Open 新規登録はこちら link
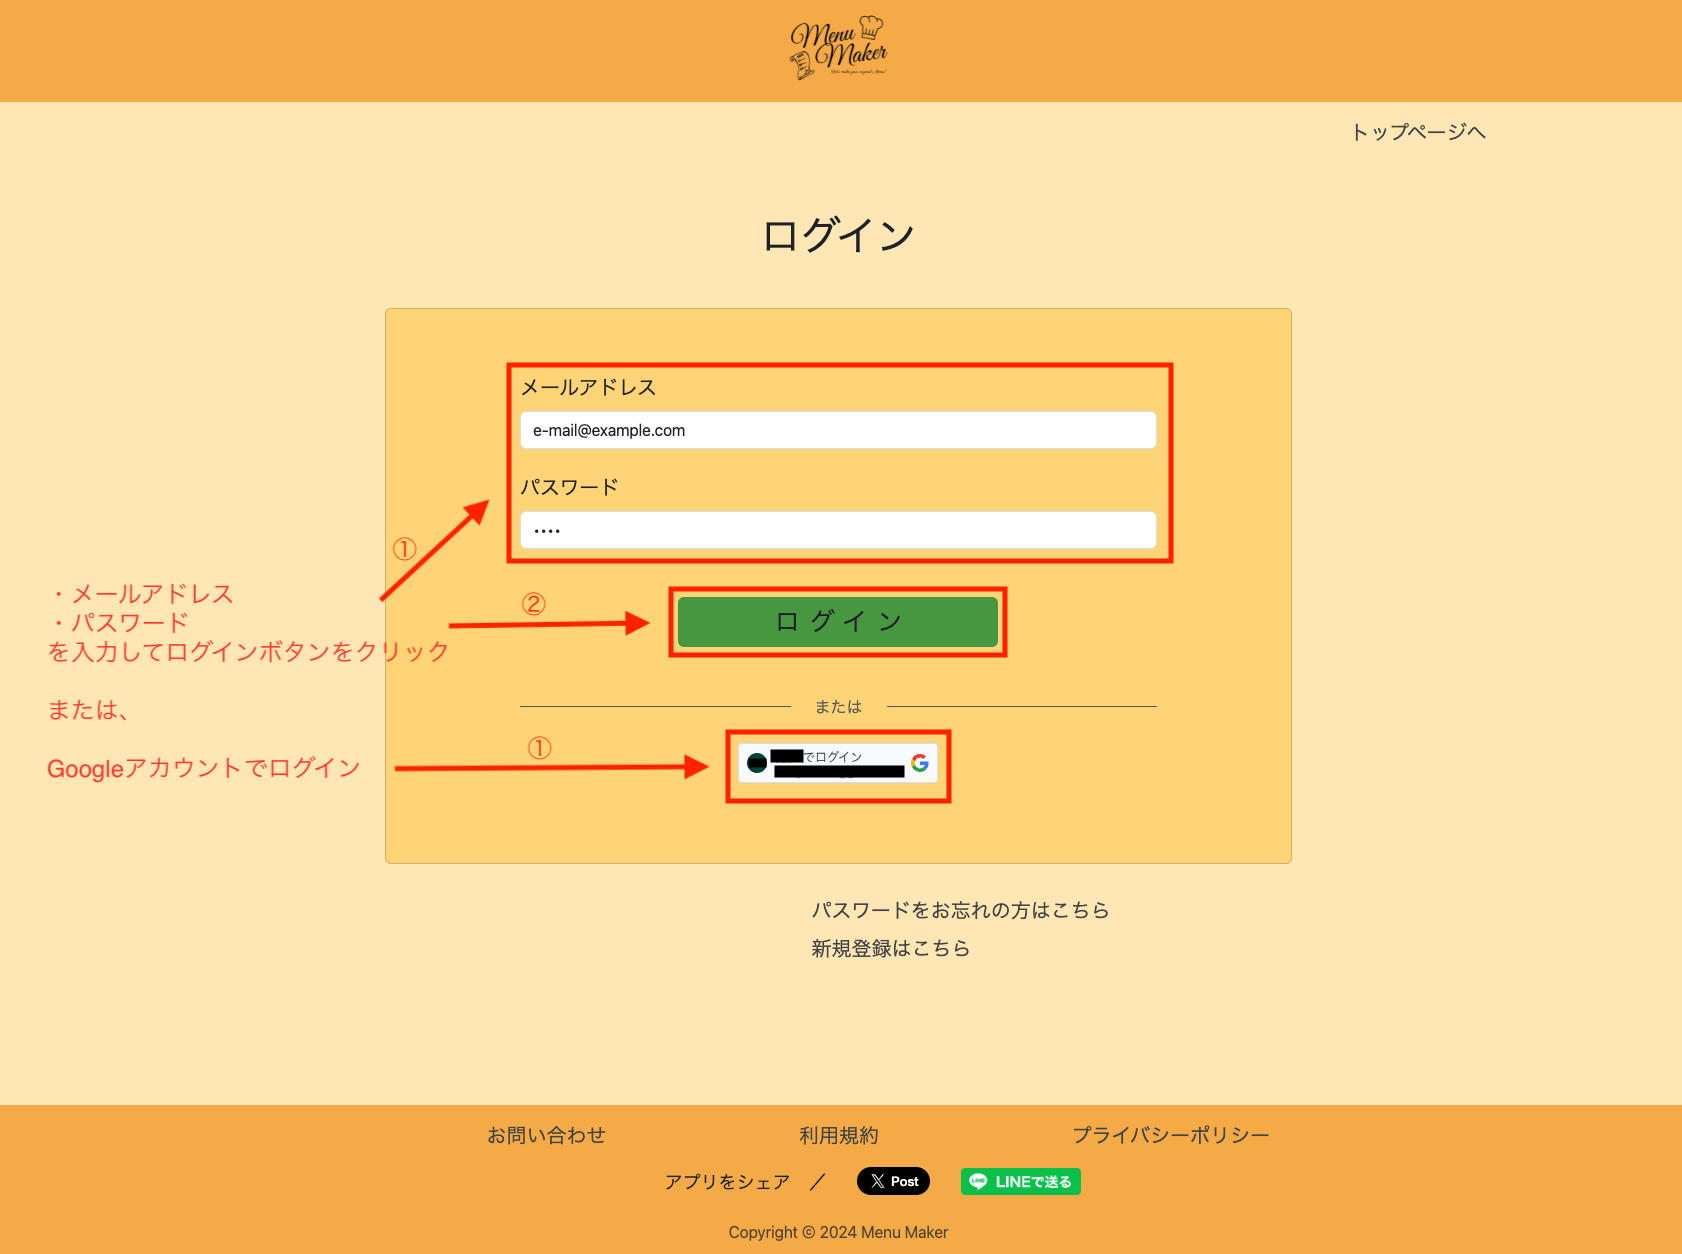The width and height of the screenshot is (1682, 1254). pos(890,948)
